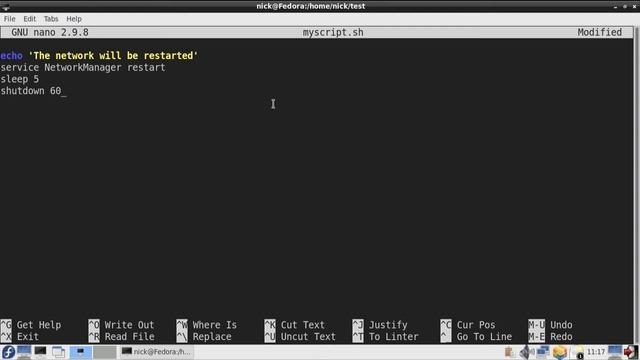Viewport: 640px width, 360px height.
Task: Click the Modified status in nano header
Action: tap(600, 32)
